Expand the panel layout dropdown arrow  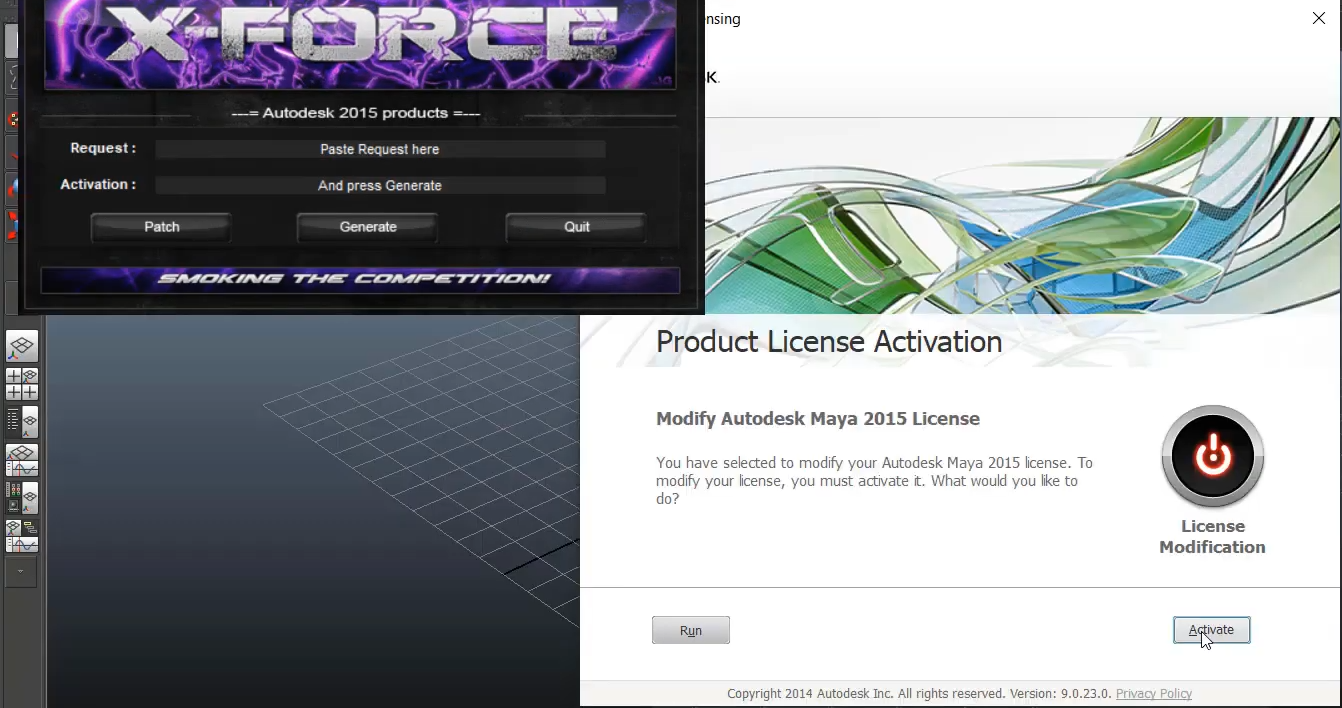[x=21, y=572]
